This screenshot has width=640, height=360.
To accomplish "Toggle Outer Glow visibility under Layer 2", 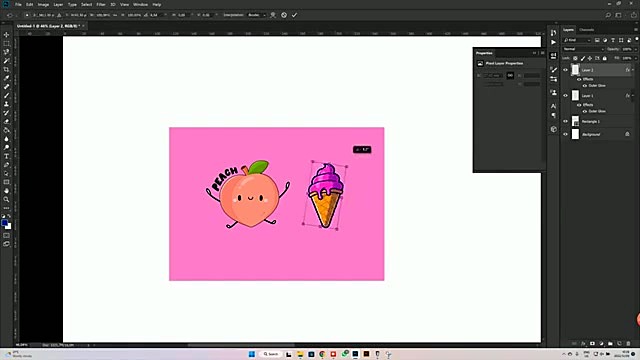I will 584,86.
